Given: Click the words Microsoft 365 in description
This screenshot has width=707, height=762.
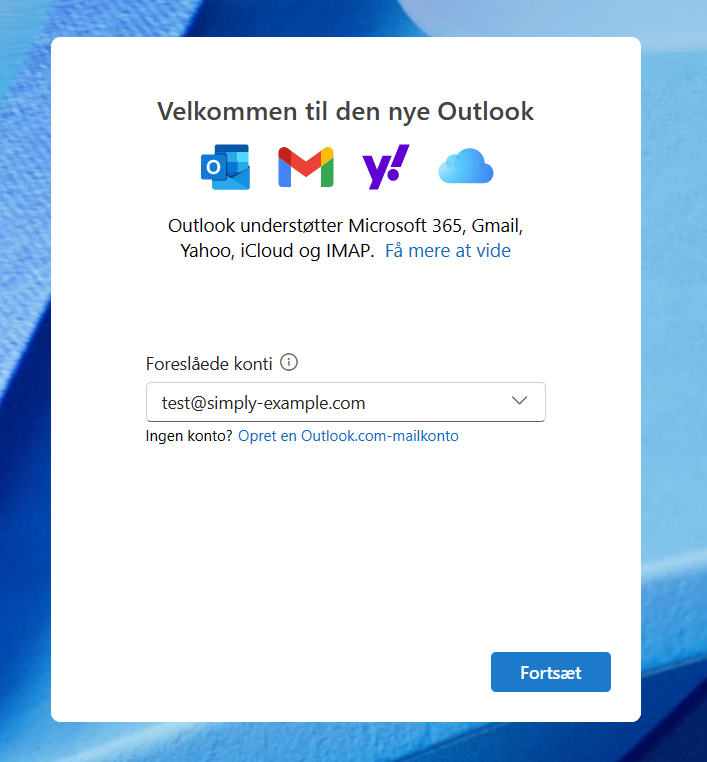Looking at the screenshot, I should tap(406, 226).
